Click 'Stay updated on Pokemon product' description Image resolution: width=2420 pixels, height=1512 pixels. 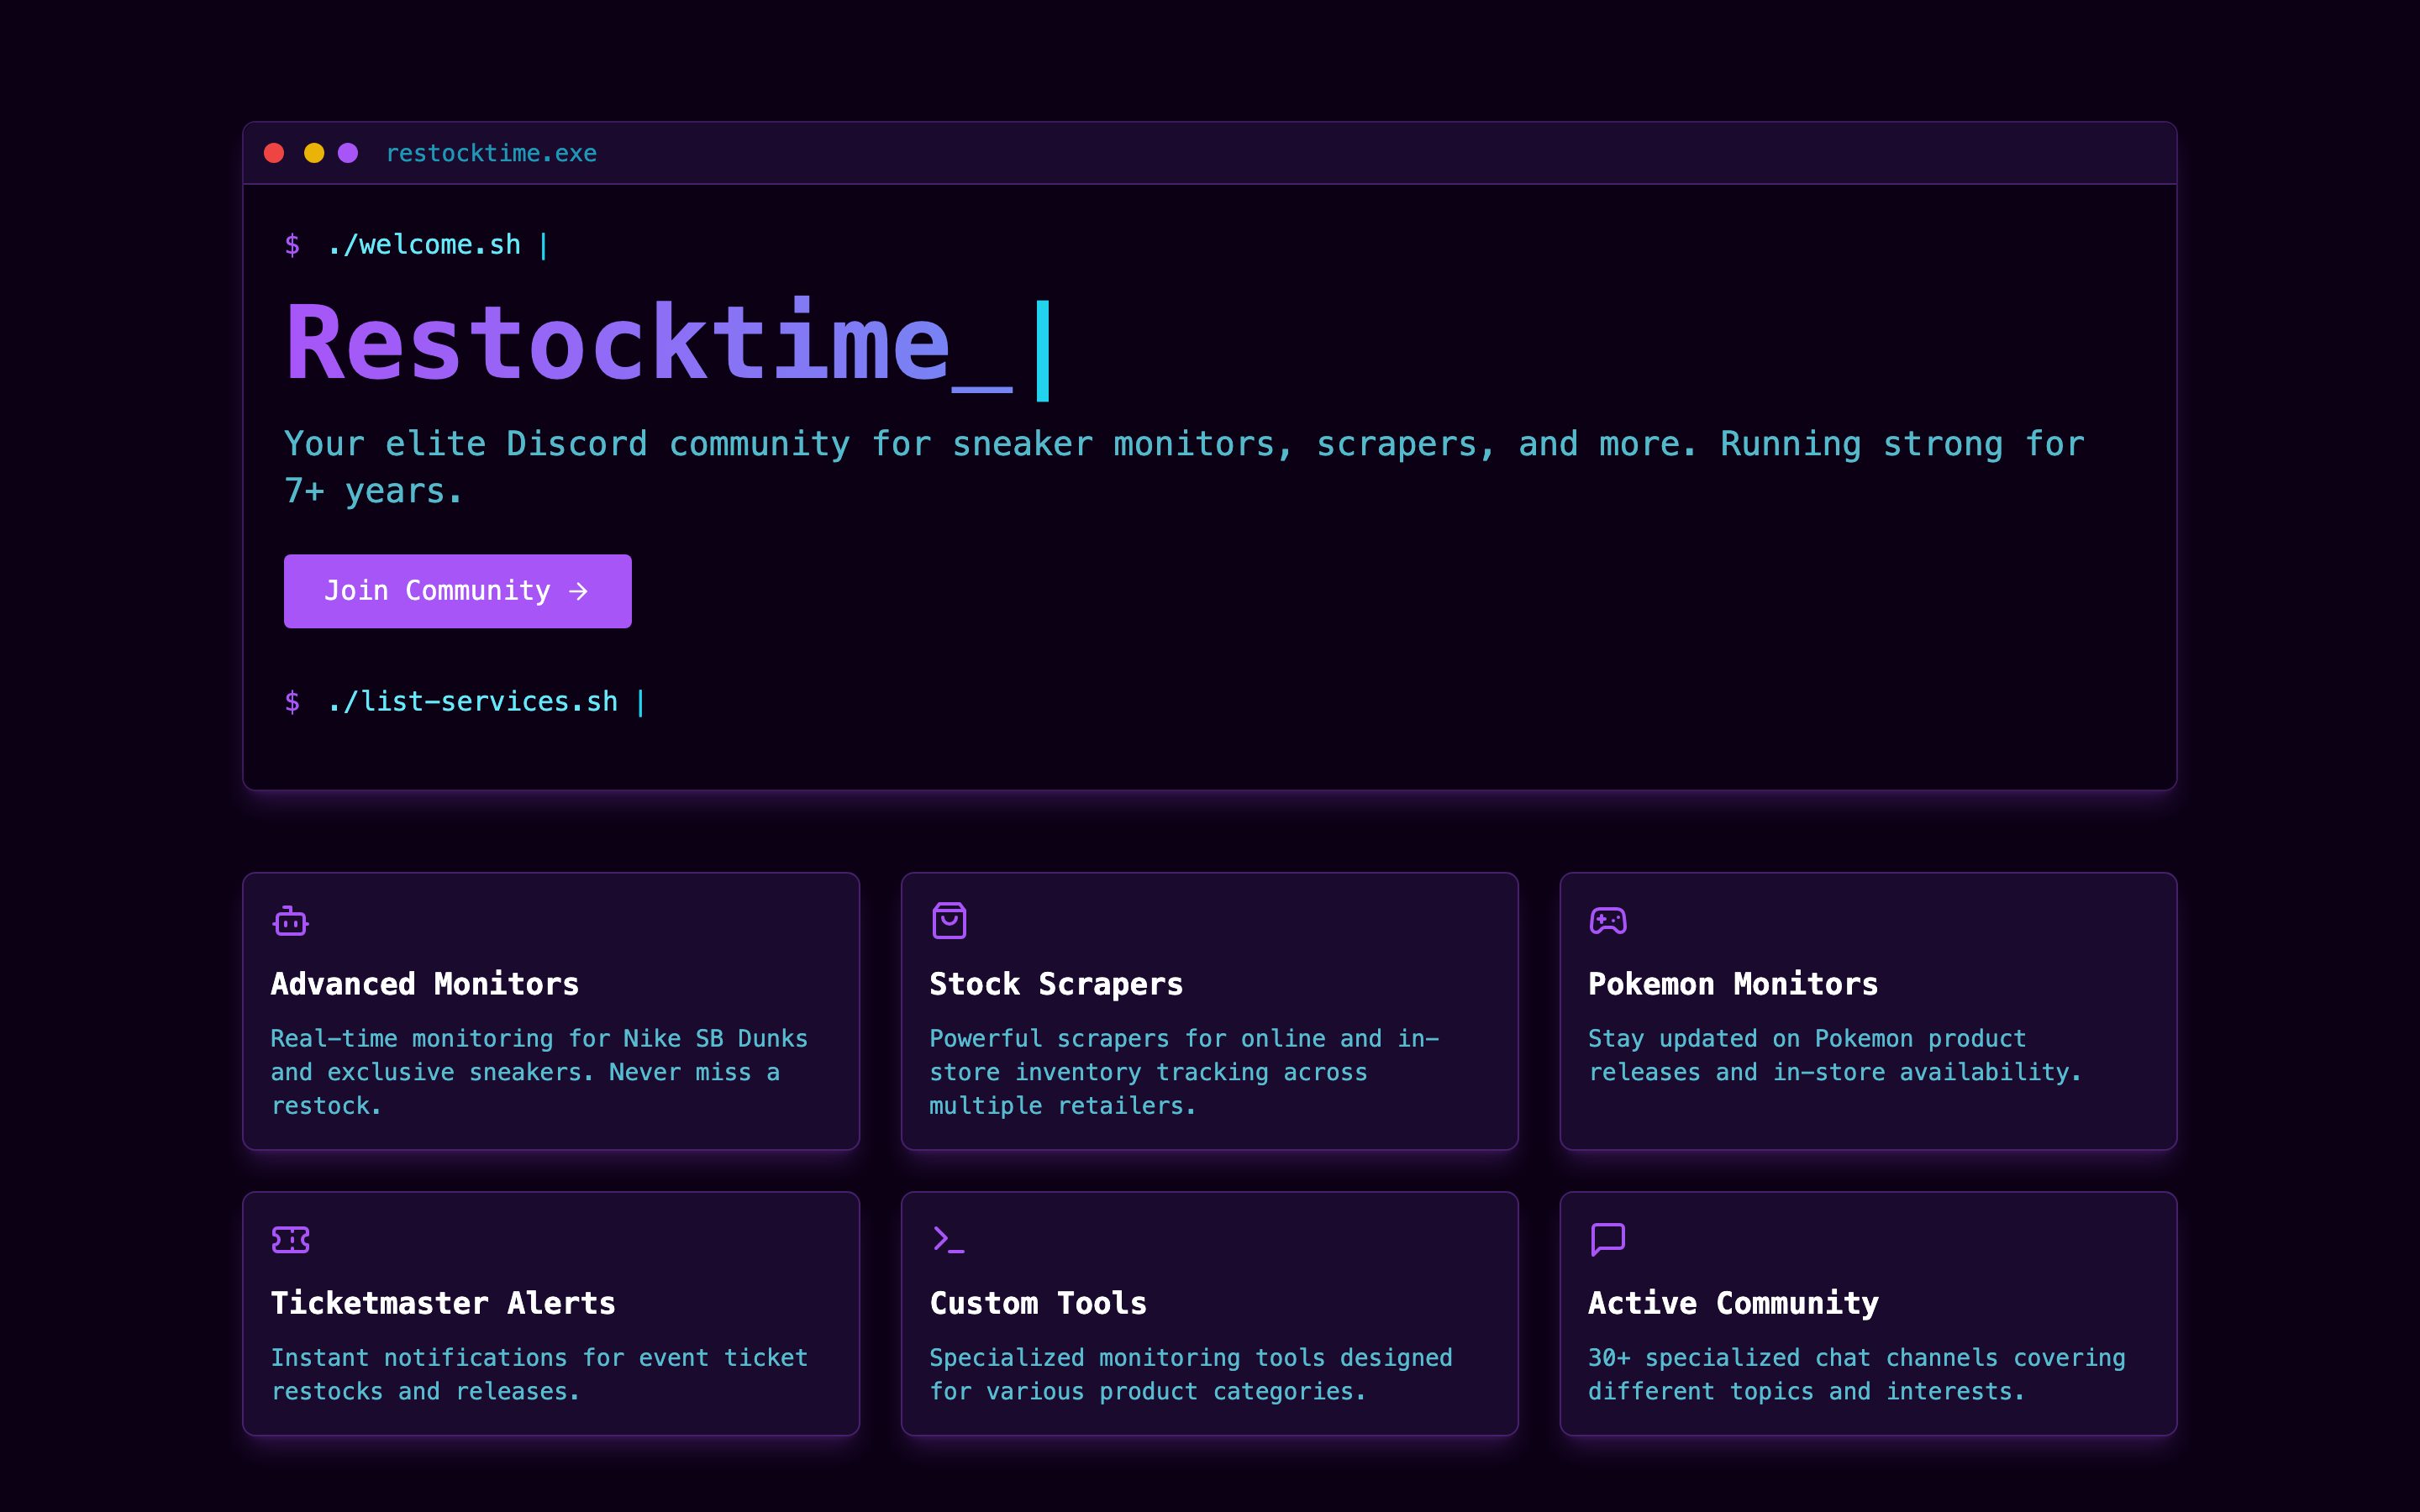pyautogui.click(x=1835, y=1055)
